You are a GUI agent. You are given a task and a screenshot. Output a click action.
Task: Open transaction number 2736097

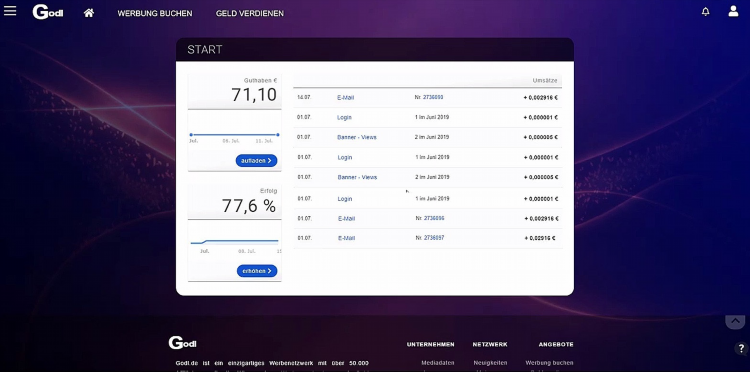[434, 238]
